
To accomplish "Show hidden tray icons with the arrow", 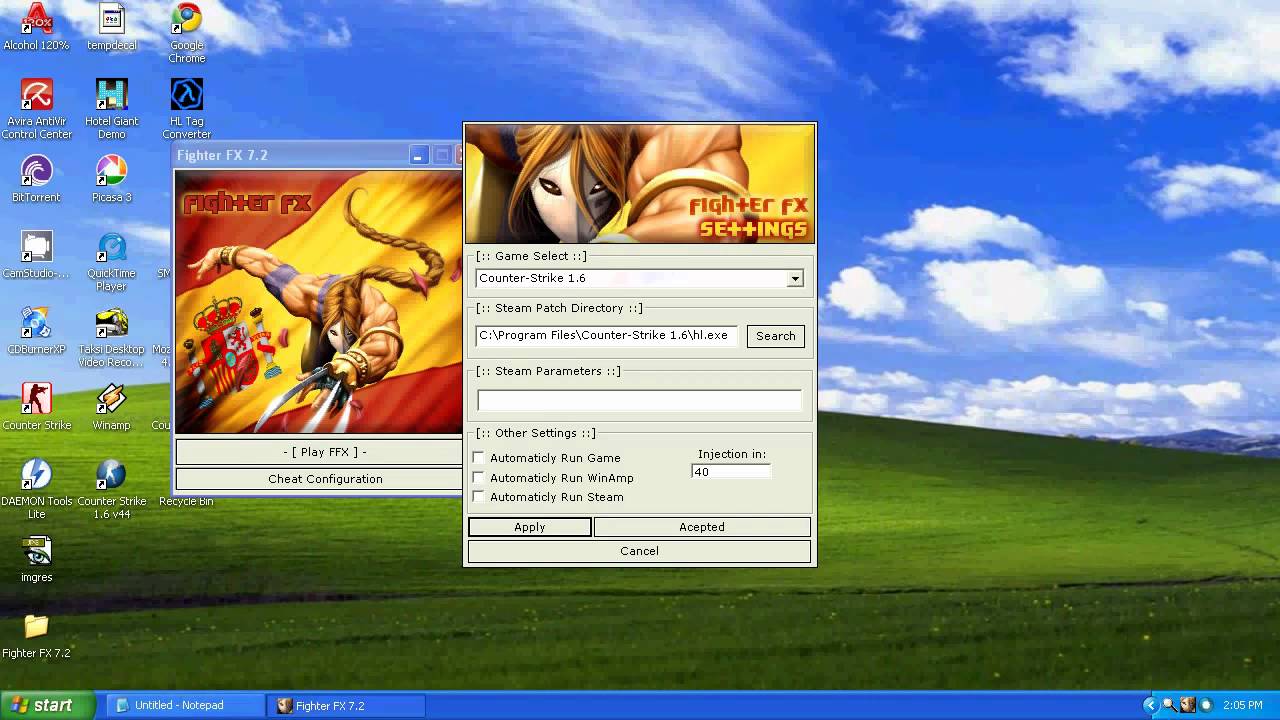I will [1152, 705].
